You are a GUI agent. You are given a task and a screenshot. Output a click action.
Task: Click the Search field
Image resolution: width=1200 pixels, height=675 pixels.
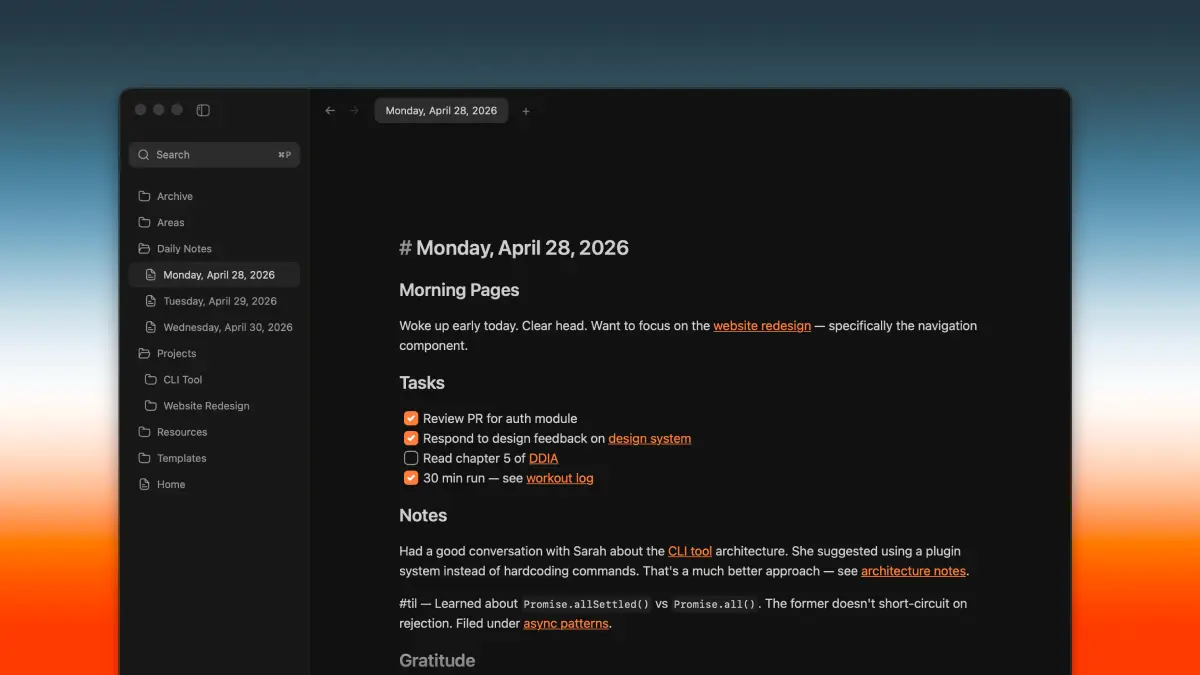tap(214, 155)
